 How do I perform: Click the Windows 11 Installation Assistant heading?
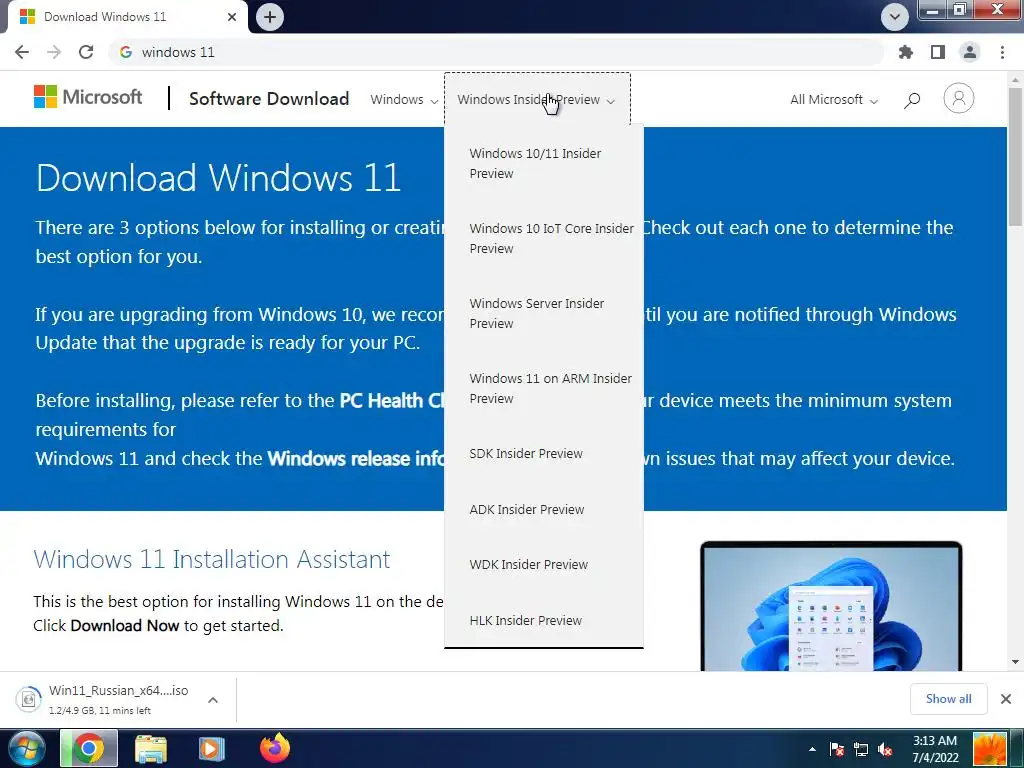(212, 560)
